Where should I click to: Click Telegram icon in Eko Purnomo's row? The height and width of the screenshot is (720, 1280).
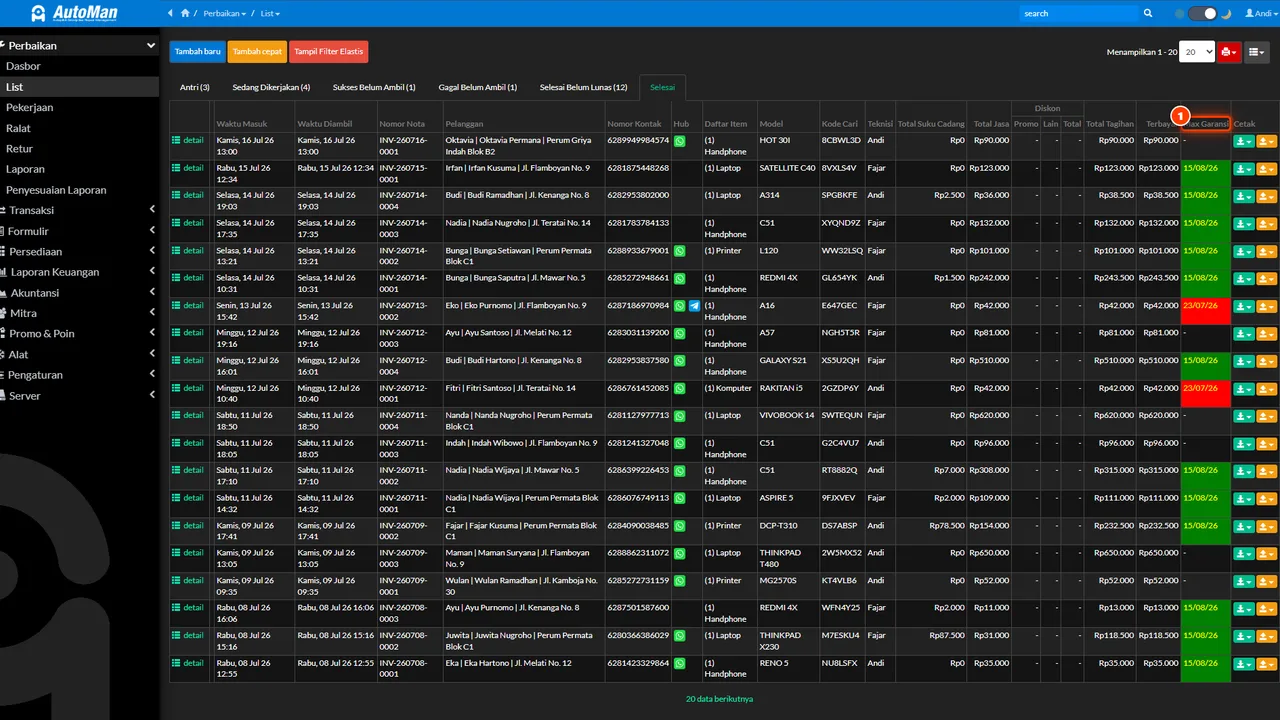tap(694, 306)
